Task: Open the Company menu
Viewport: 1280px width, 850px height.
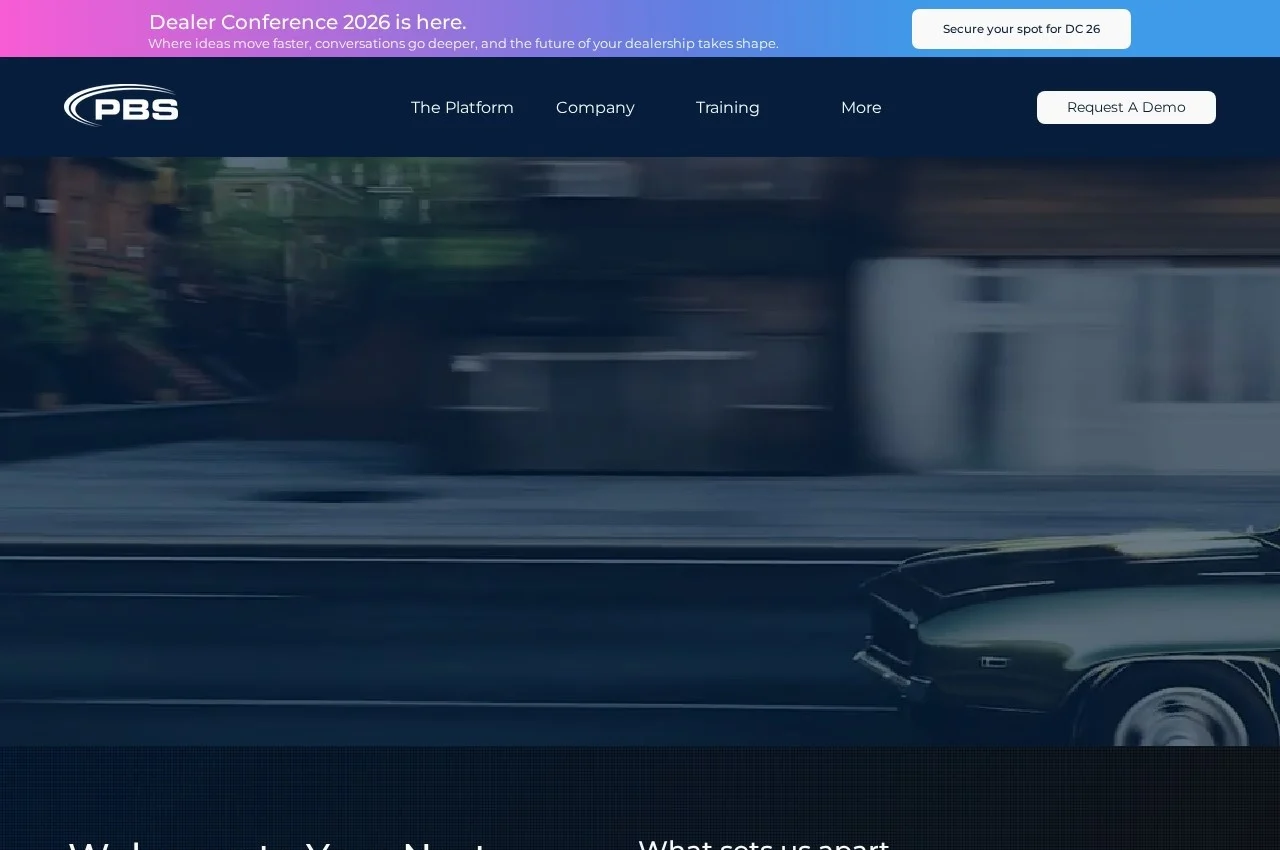Action: tap(595, 107)
